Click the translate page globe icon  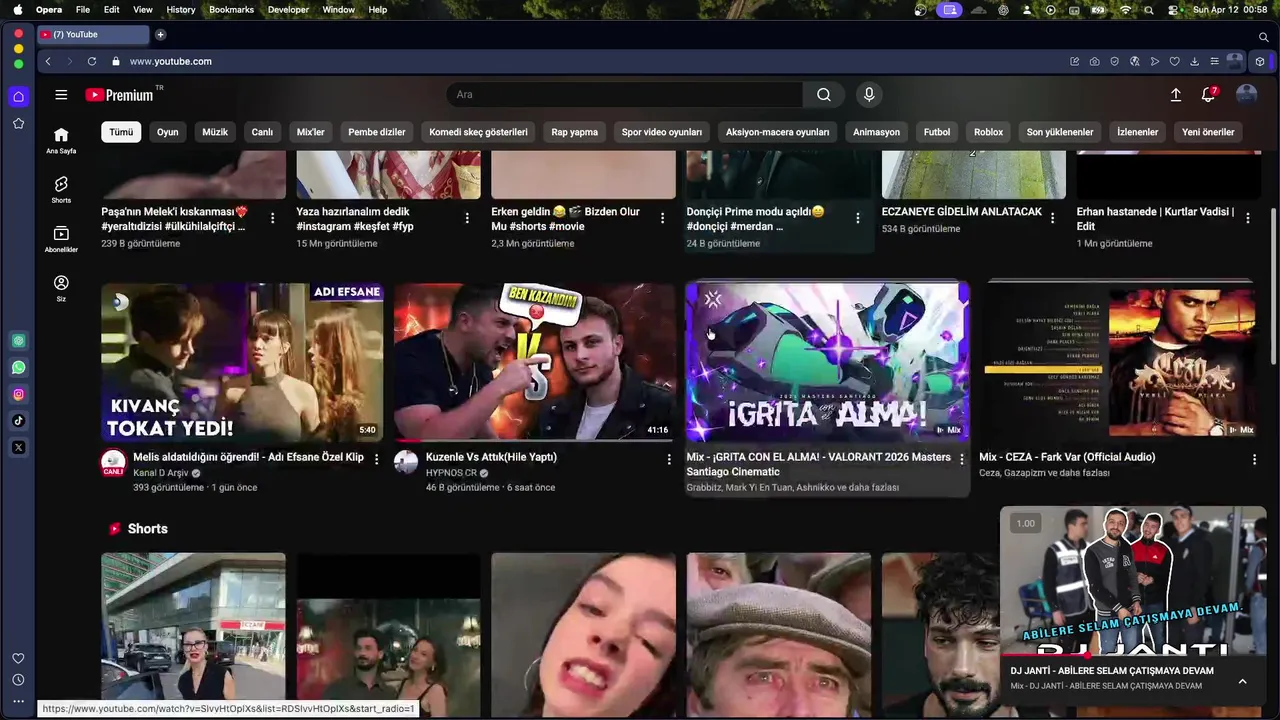(x=1135, y=61)
